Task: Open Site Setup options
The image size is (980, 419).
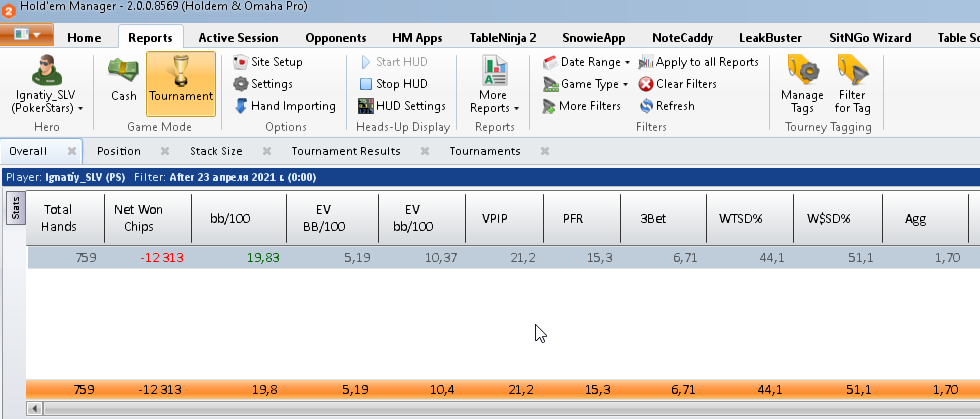Action: [x=268, y=62]
